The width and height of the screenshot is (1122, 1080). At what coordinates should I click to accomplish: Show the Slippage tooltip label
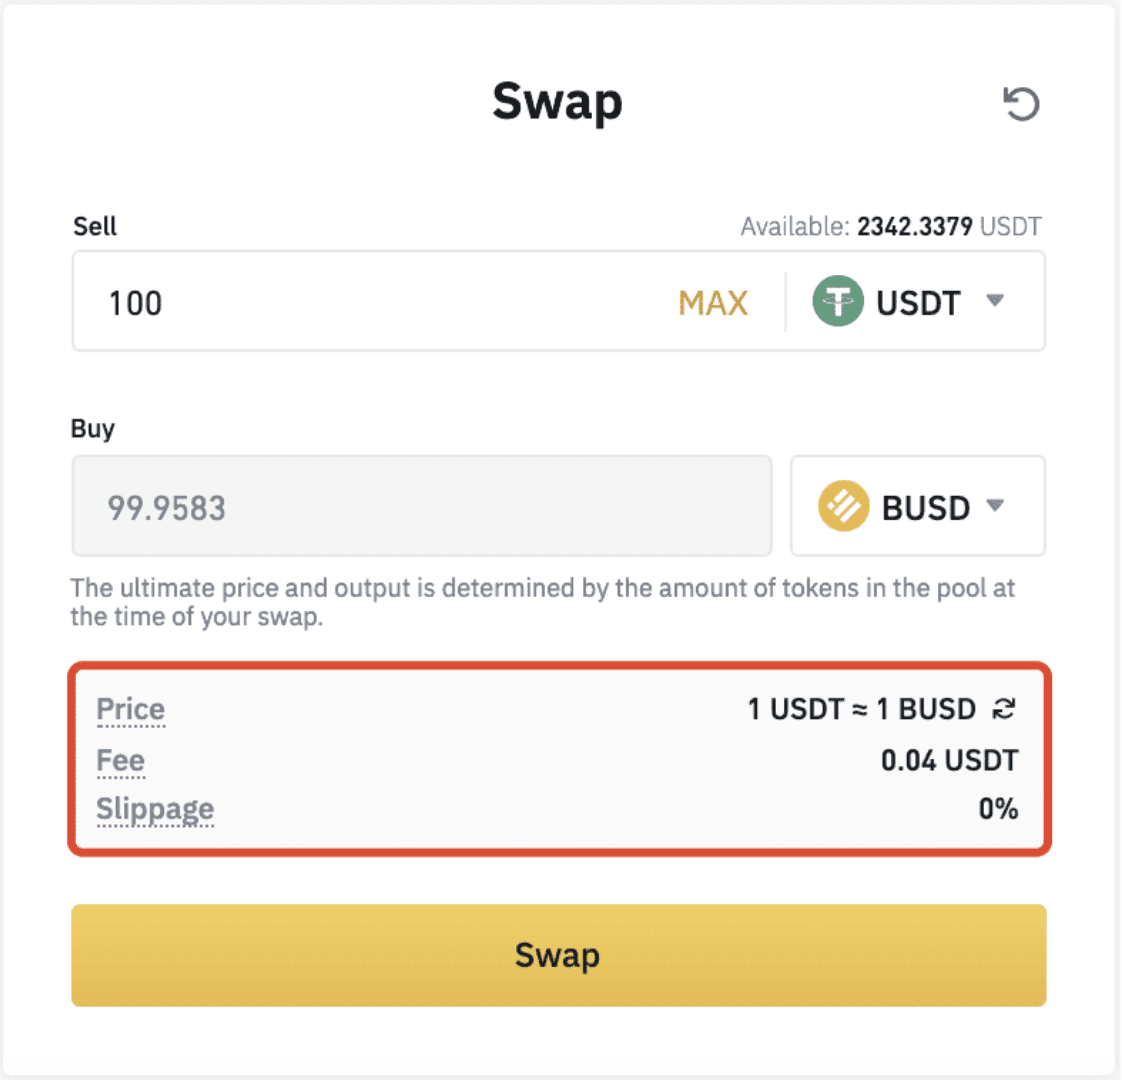pos(155,810)
